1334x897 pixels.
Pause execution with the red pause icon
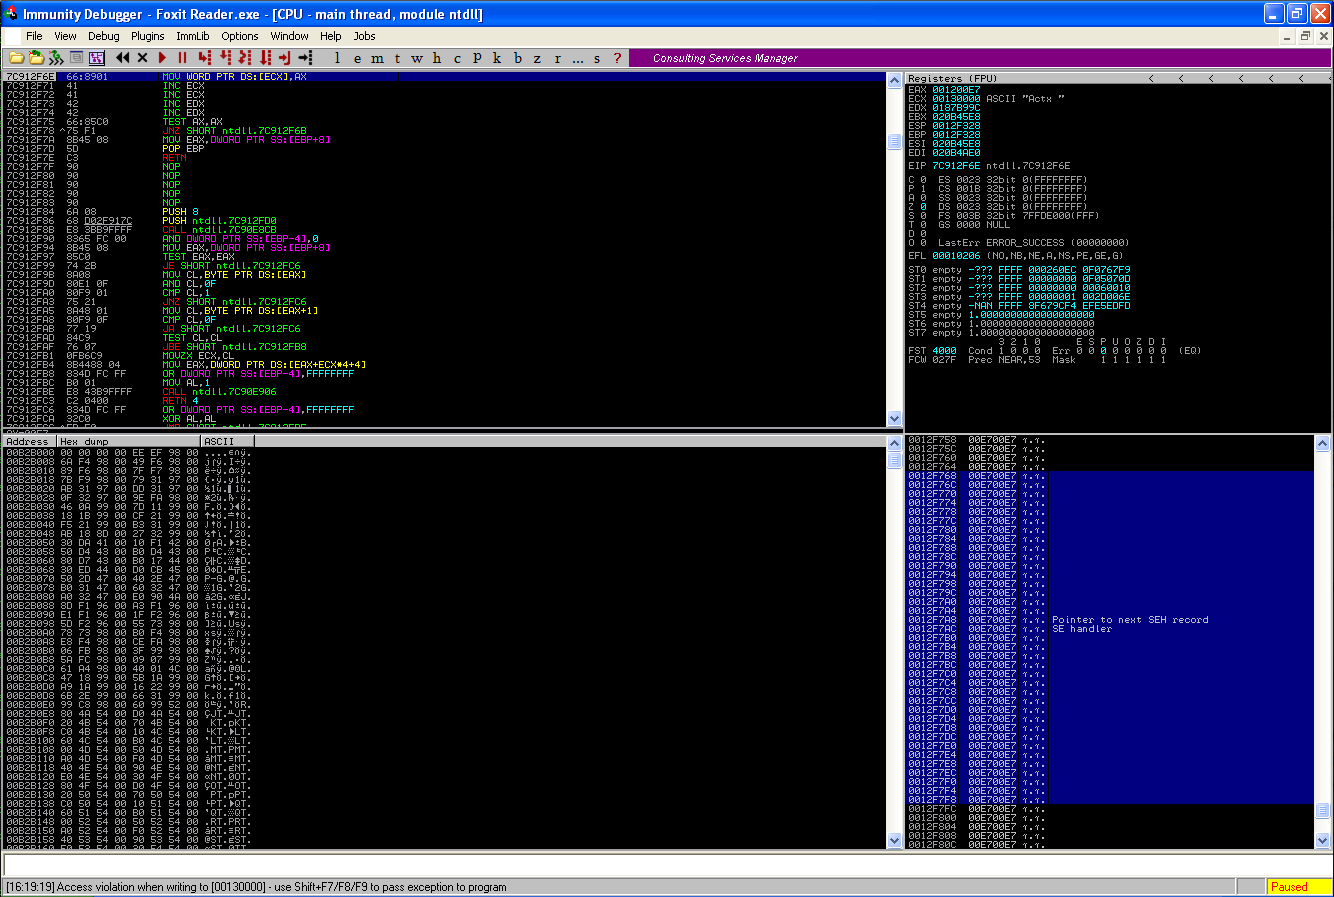coord(182,58)
